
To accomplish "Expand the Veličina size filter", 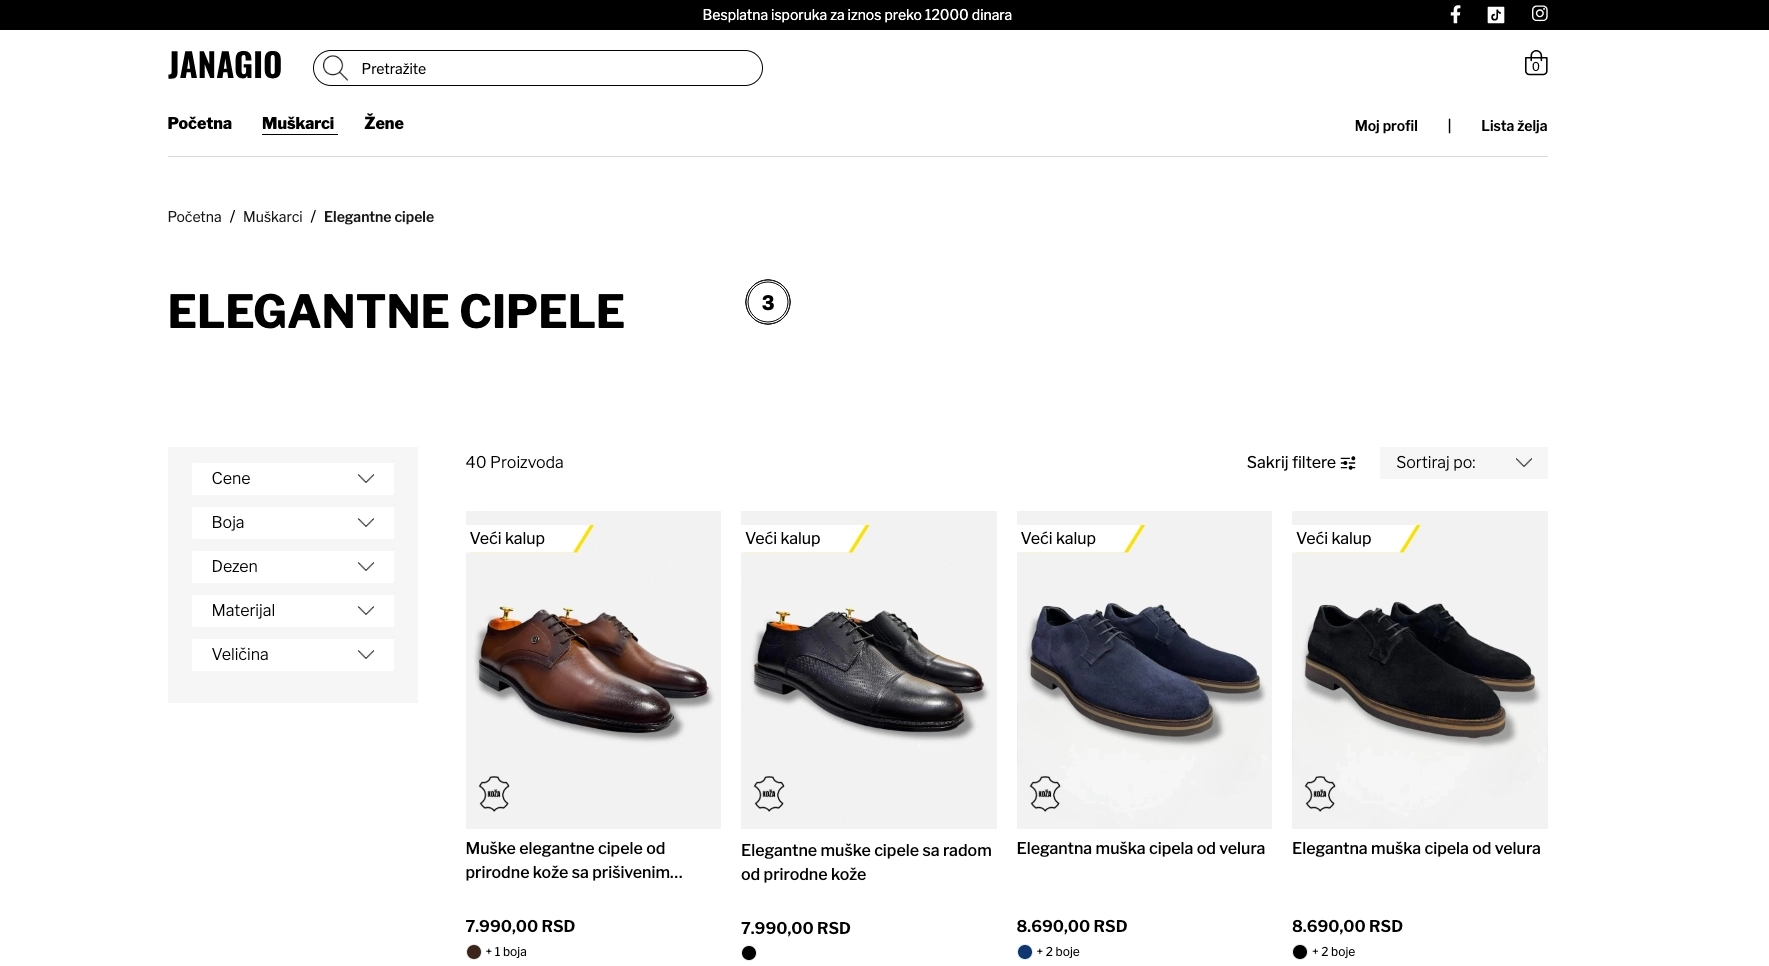I will tap(292, 655).
